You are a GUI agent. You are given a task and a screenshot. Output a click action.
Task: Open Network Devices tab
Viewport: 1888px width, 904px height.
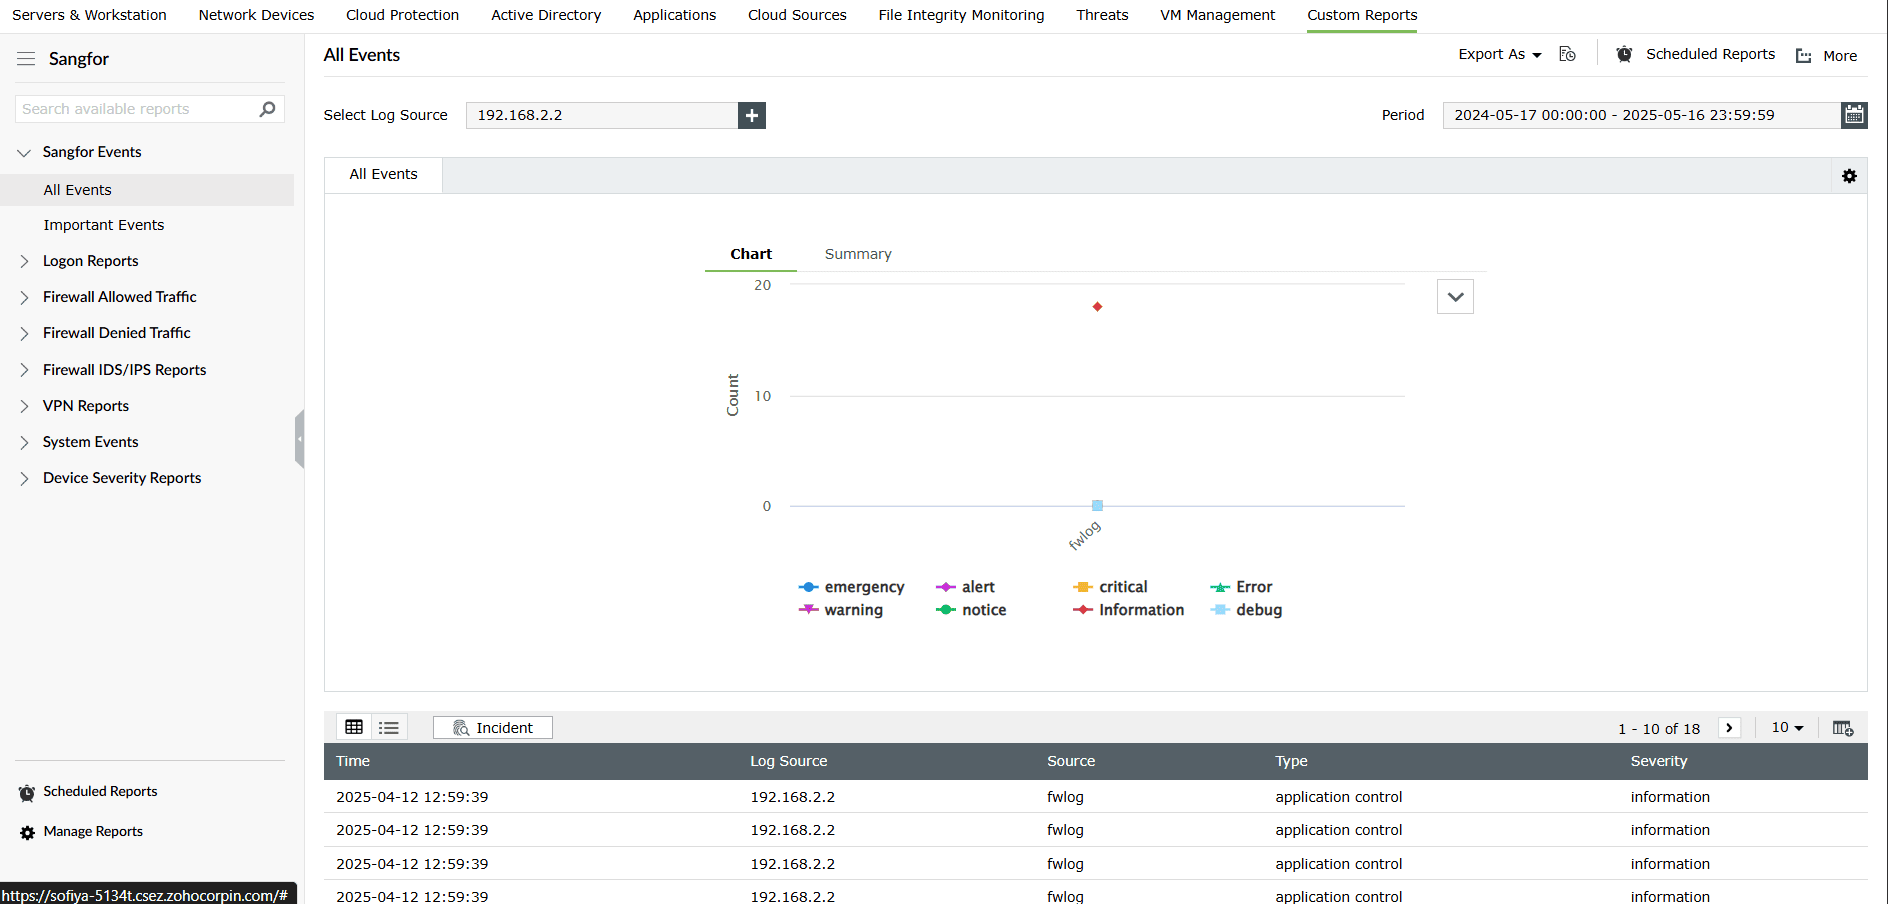[256, 15]
